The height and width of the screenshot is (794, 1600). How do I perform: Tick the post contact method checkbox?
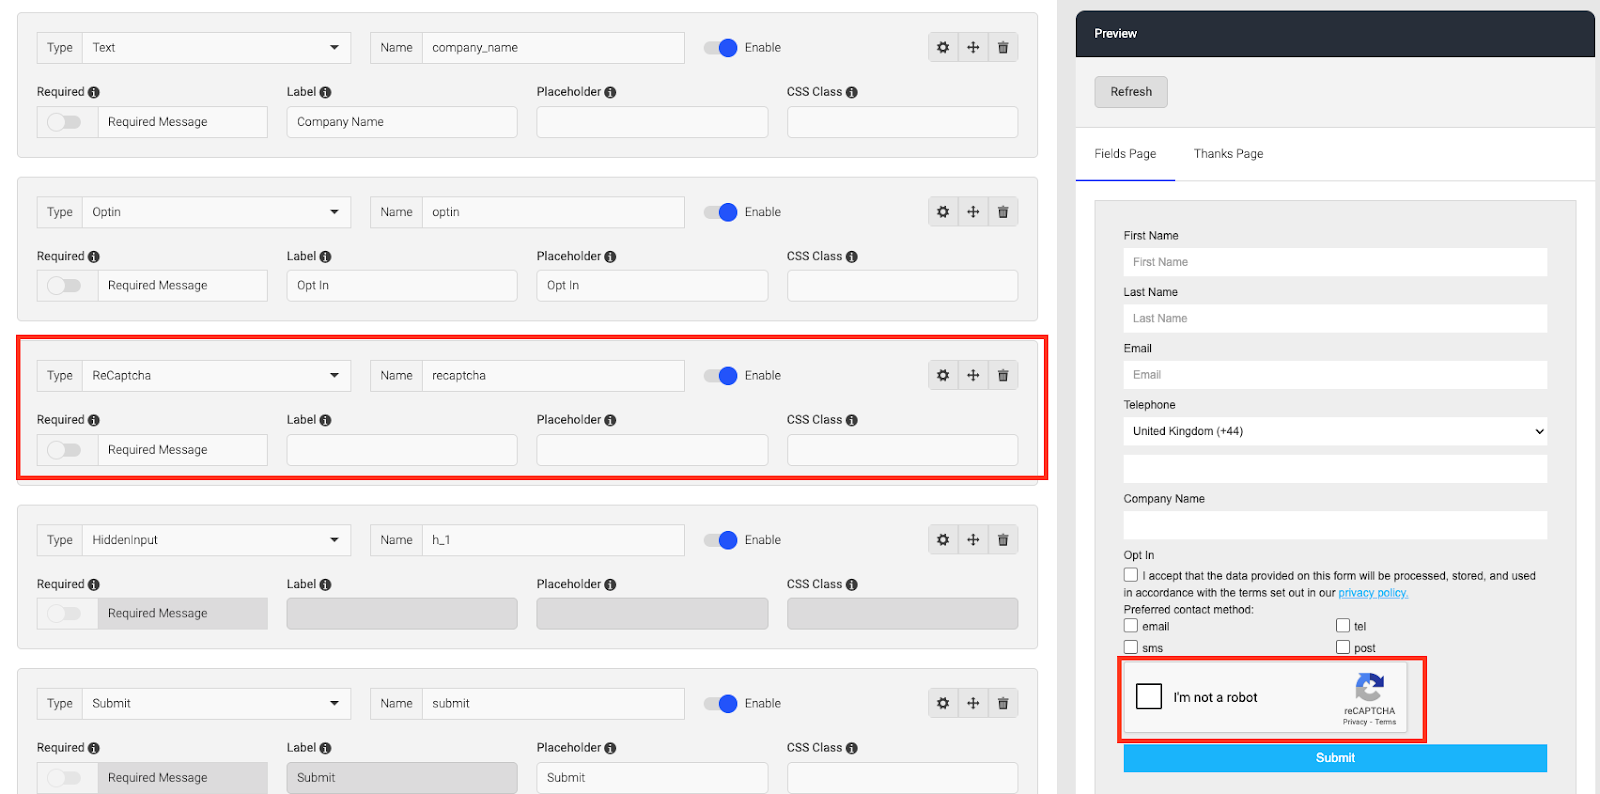pos(1343,647)
